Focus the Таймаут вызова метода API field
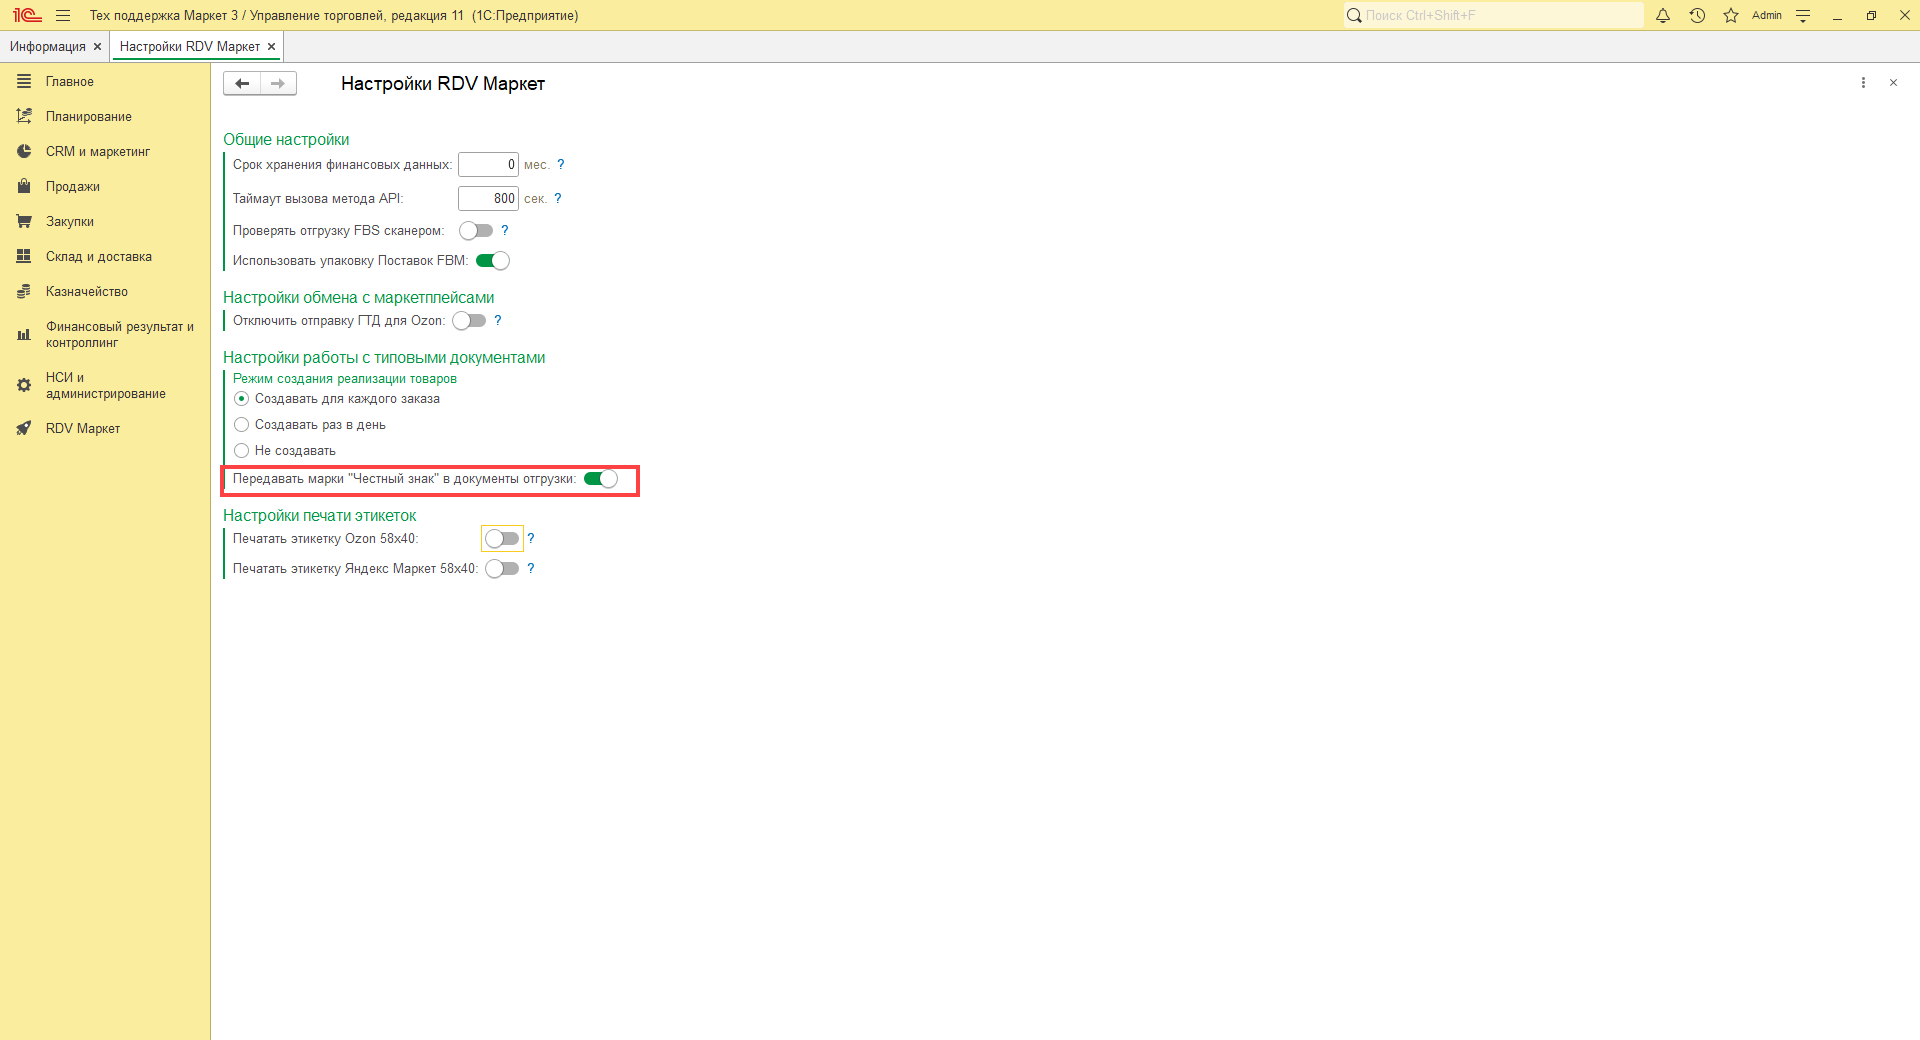This screenshot has height=1040, width=1920. [x=488, y=198]
